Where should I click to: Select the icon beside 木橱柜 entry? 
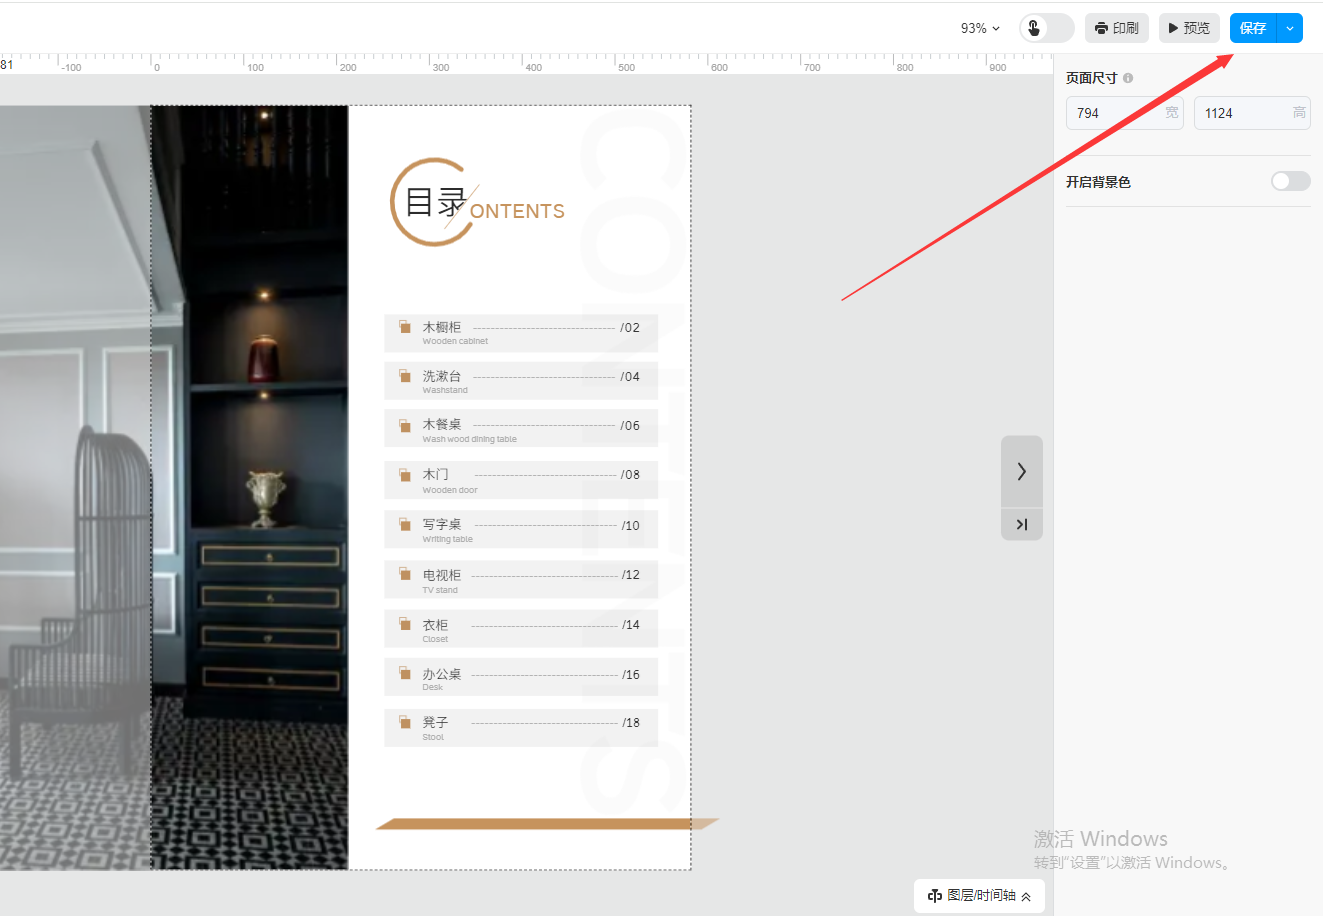pyautogui.click(x=405, y=327)
